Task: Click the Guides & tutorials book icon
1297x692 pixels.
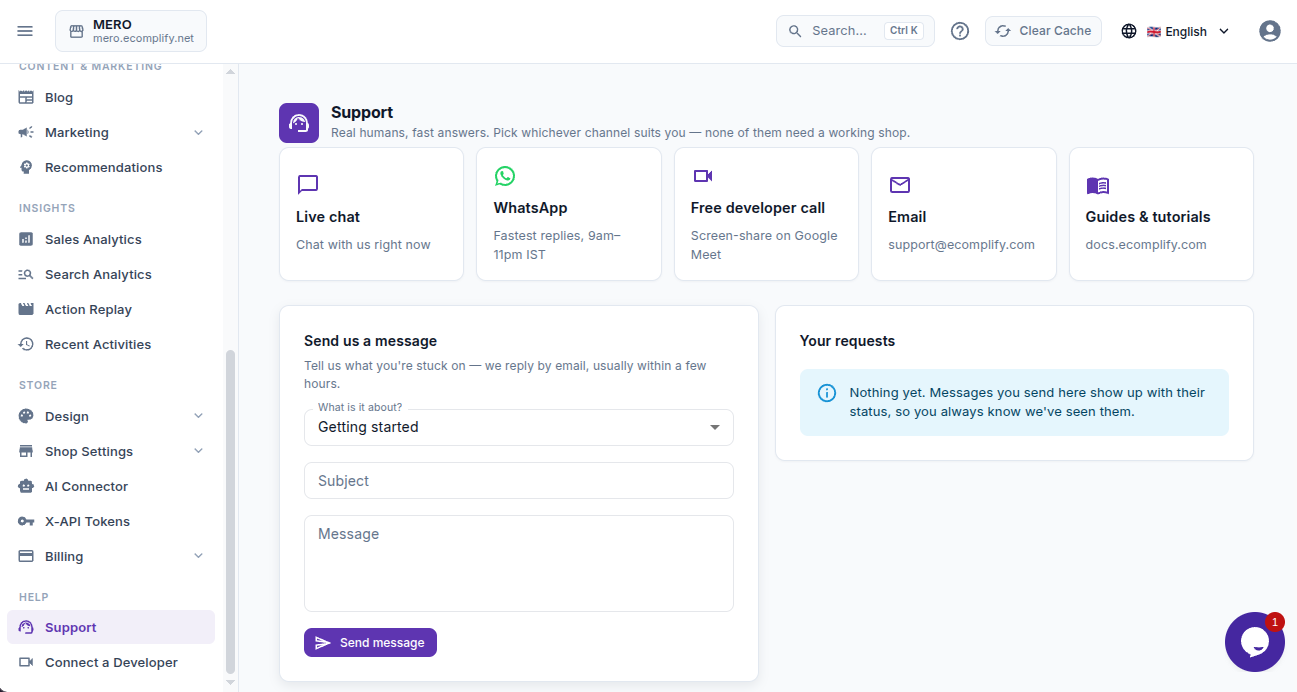Action: coord(1098,185)
